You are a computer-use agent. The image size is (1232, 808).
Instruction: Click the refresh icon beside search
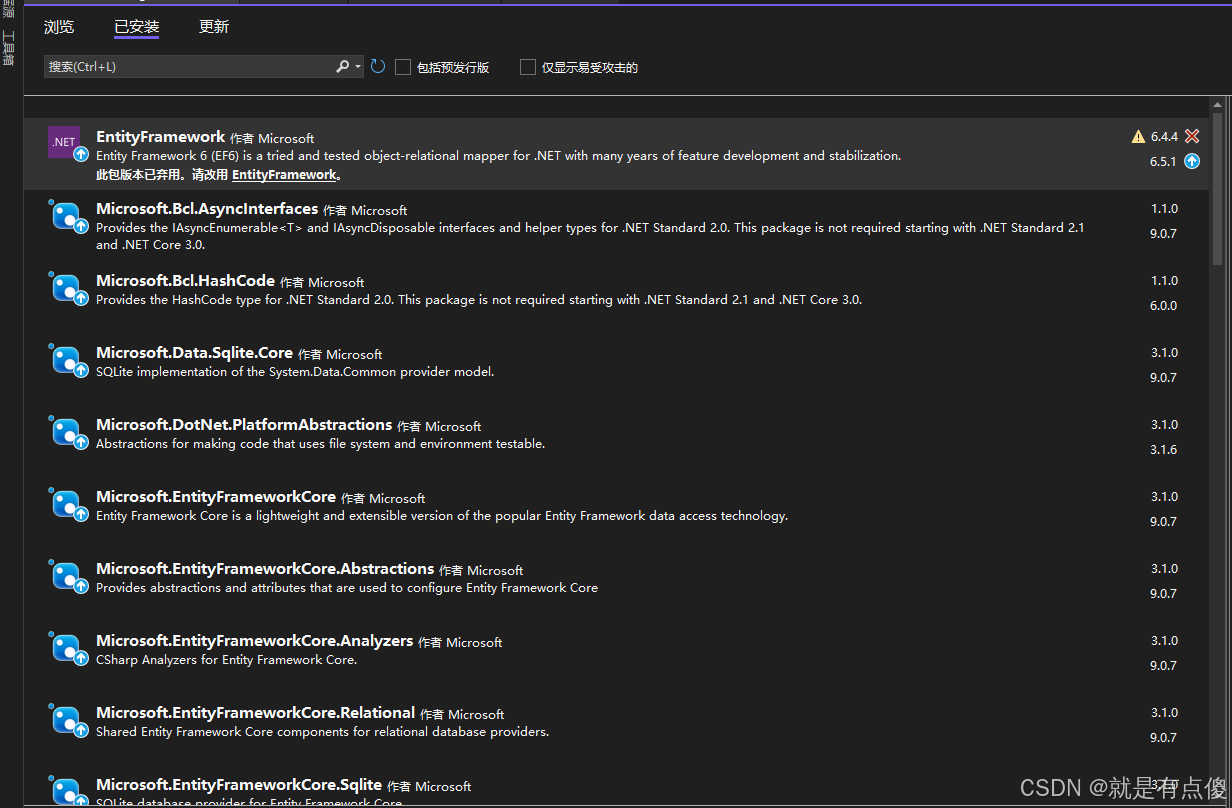(x=378, y=67)
